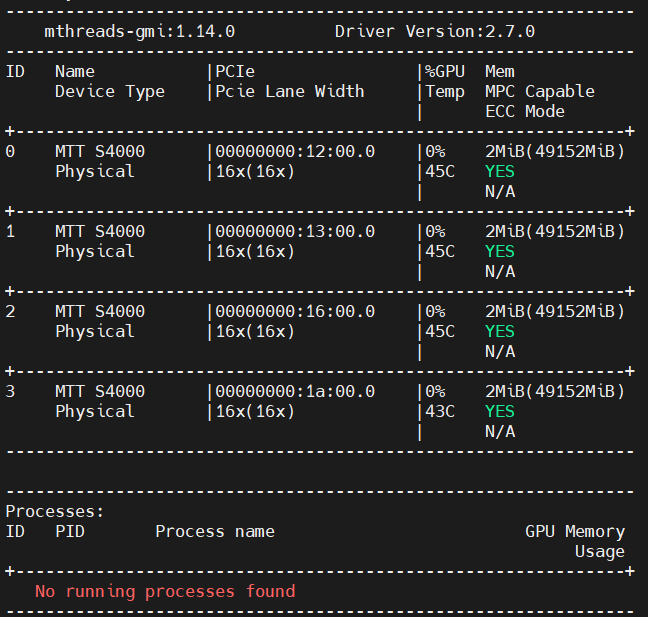Click the Process name column header
The width and height of the screenshot is (648, 617).
click(215, 531)
